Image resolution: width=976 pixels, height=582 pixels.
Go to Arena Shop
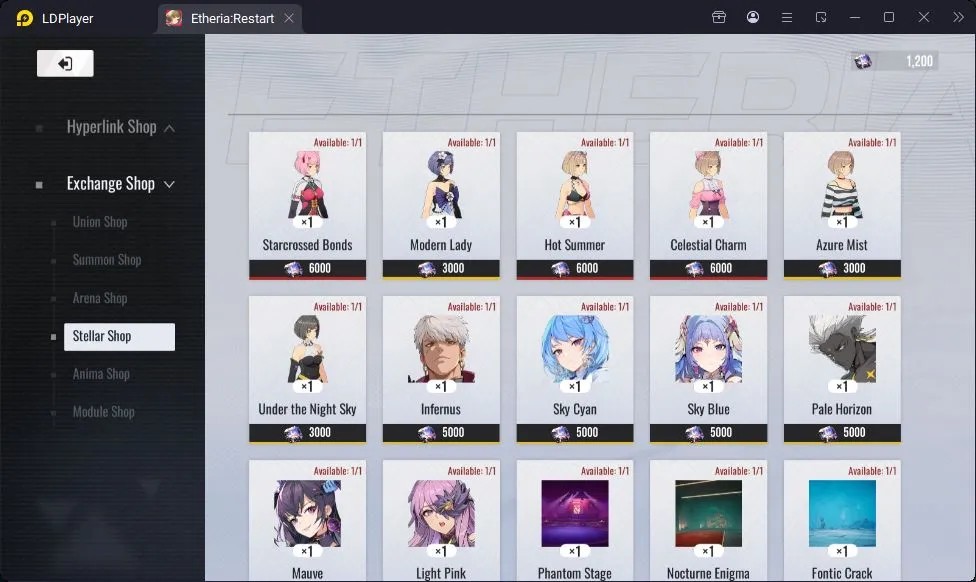click(100, 298)
